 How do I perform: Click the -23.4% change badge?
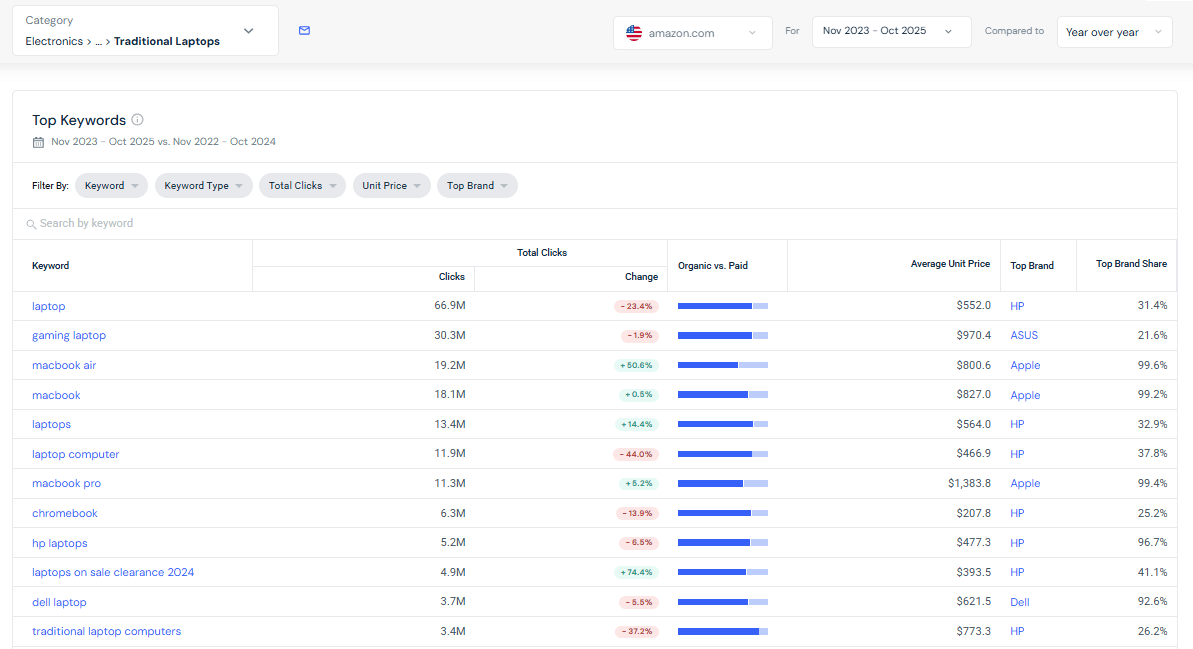click(x=636, y=306)
